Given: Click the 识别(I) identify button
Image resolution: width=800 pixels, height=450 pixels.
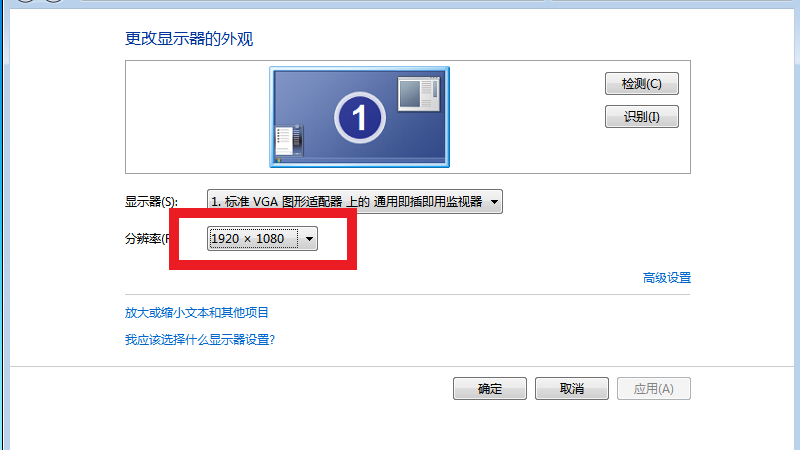Looking at the screenshot, I should (x=641, y=117).
